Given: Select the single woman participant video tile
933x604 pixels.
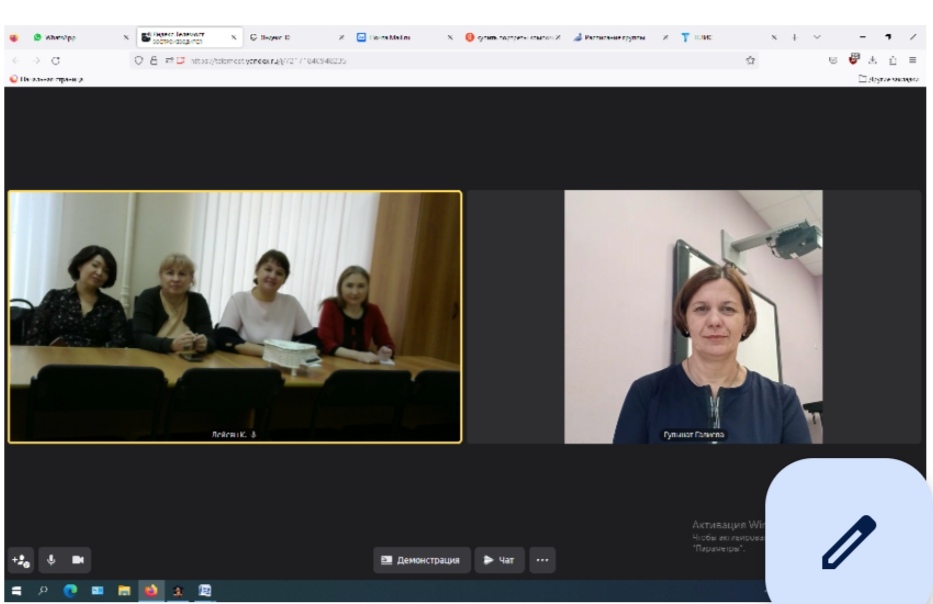Looking at the screenshot, I should [x=694, y=316].
